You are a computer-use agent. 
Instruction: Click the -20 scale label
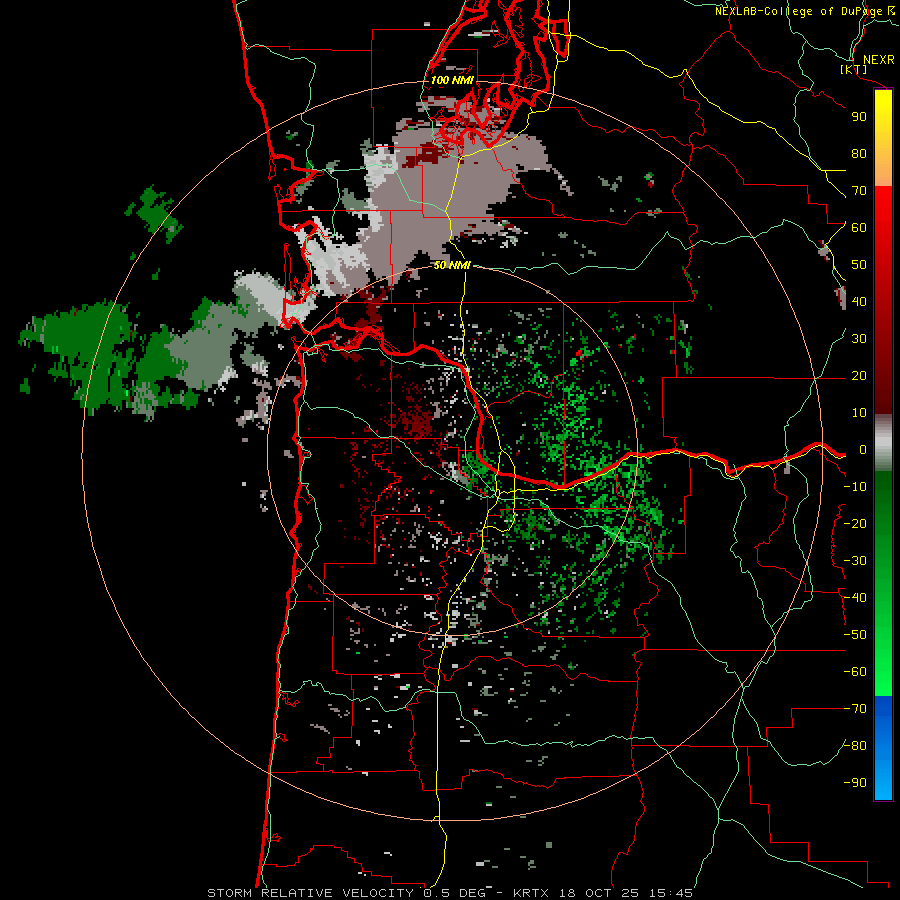click(855, 524)
